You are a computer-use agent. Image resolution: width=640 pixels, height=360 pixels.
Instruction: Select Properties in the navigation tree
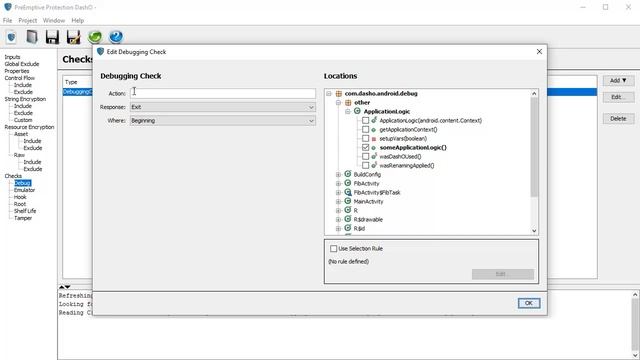tap(17, 71)
